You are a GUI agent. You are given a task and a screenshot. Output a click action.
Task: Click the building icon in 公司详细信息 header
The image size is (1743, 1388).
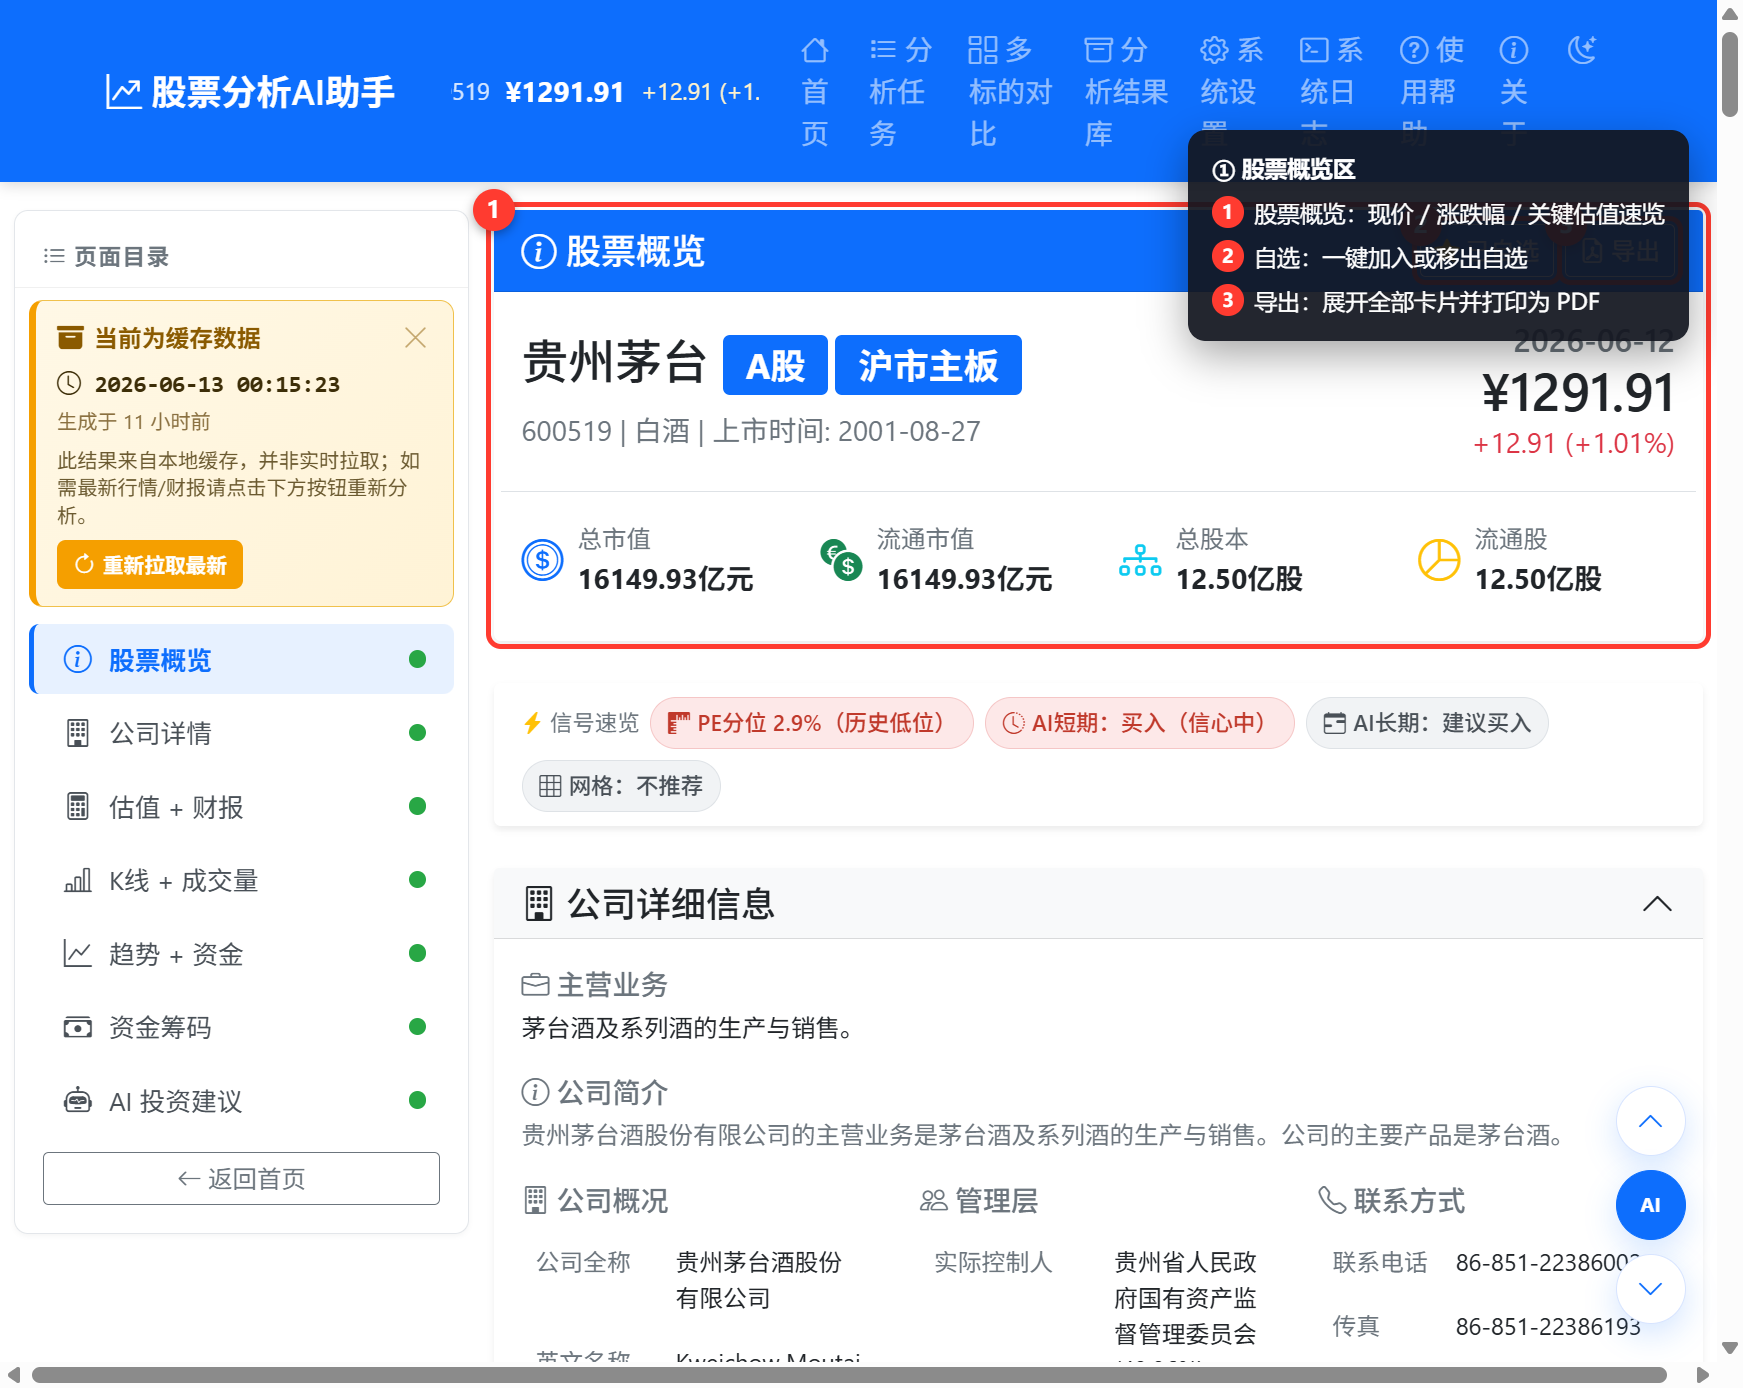click(x=539, y=903)
